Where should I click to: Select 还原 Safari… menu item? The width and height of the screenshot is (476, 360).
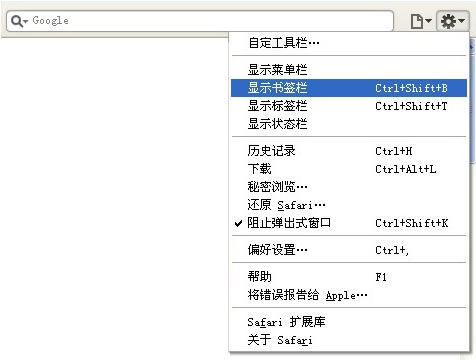(x=349, y=205)
